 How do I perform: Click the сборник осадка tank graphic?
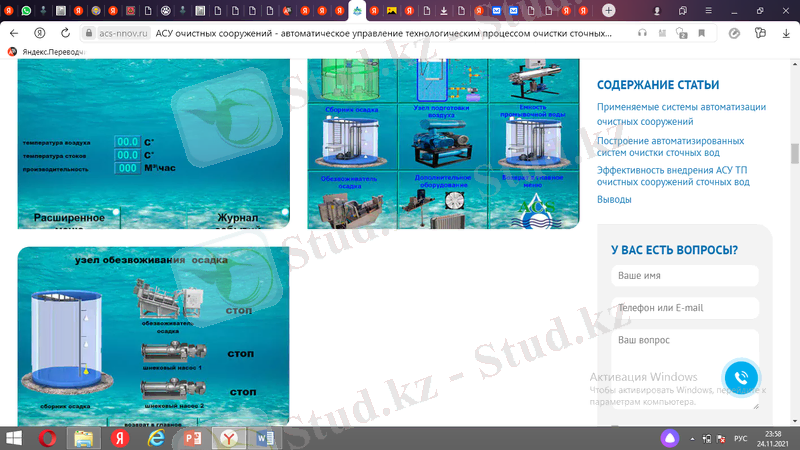click(x=67, y=342)
